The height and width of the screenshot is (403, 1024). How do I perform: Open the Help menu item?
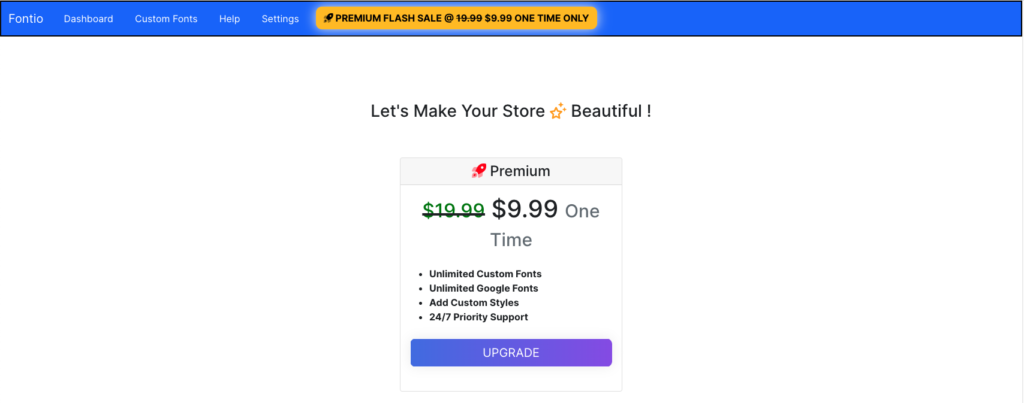[x=229, y=19]
